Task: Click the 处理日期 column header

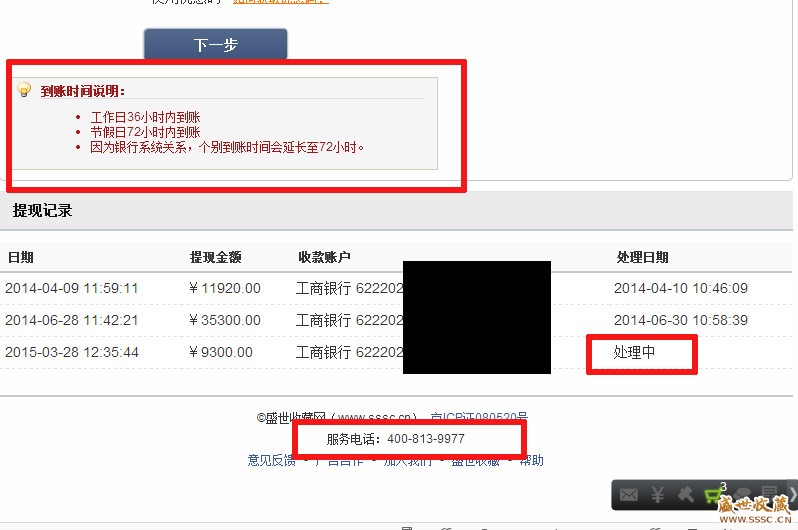Action: pos(642,257)
